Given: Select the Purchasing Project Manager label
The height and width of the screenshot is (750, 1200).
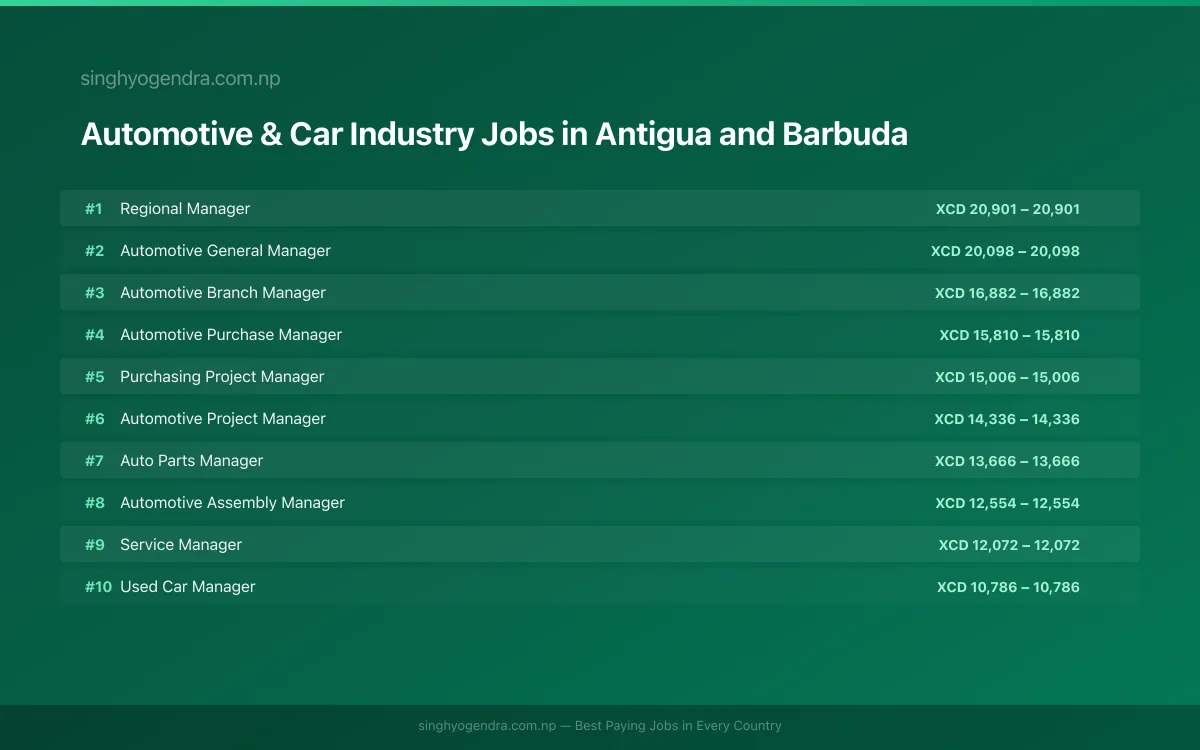Looking at the screenshot, I should pyautogui.click(x=222, y=377).
